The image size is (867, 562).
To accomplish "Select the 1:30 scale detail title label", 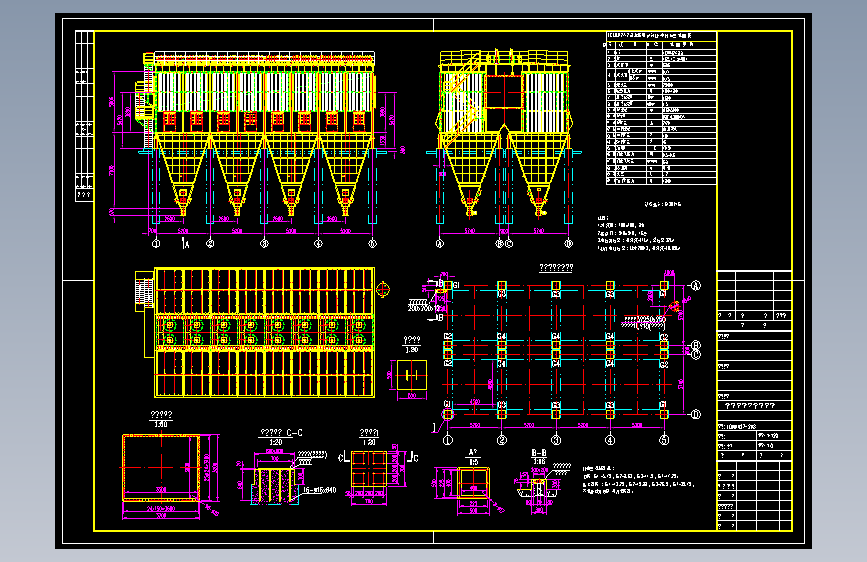I will pos(411,345).
